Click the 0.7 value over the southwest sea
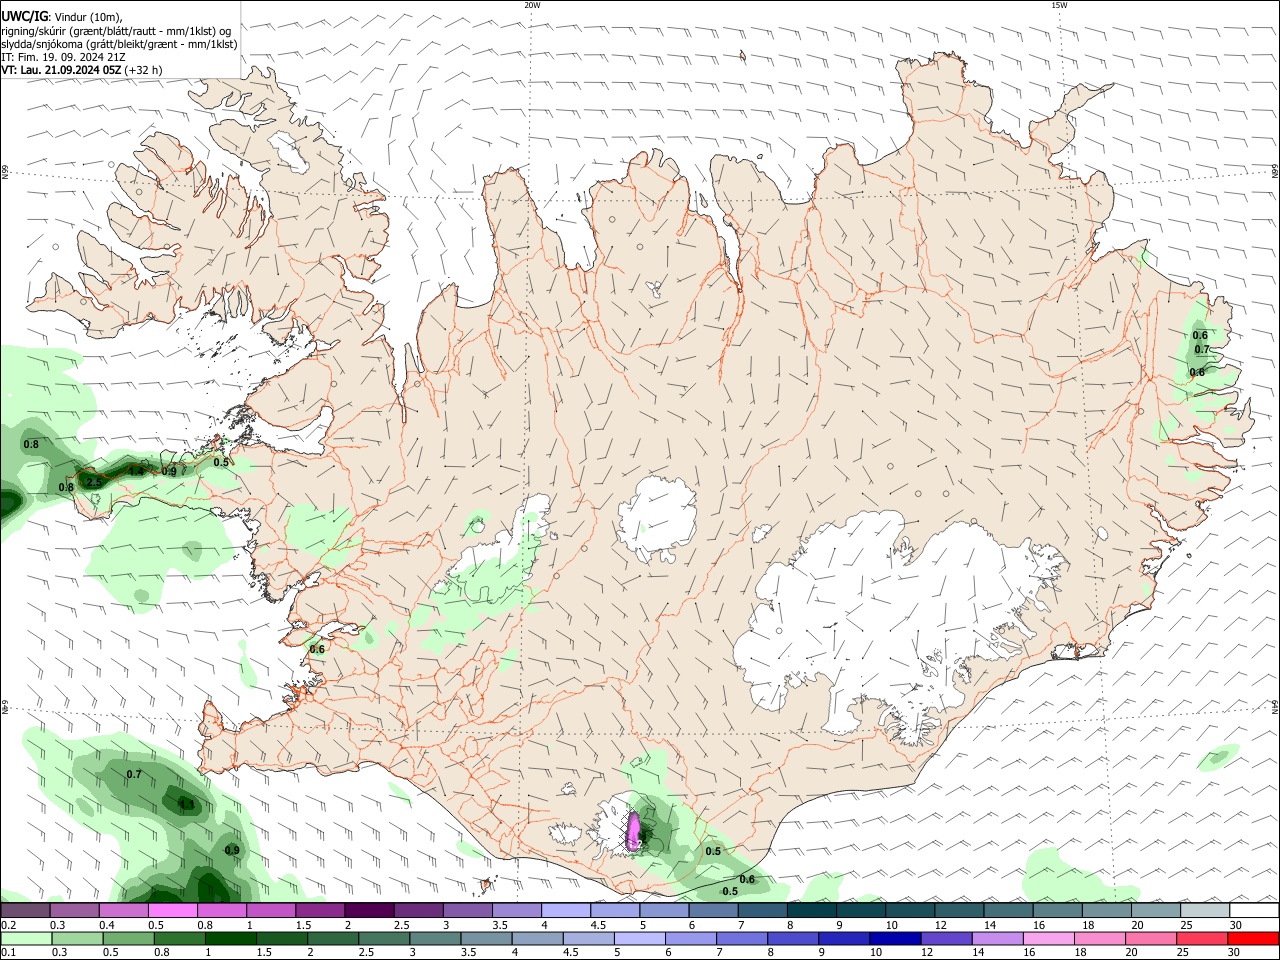The width and height of the screenshot is (1280, 960). [x=134, y=774]
